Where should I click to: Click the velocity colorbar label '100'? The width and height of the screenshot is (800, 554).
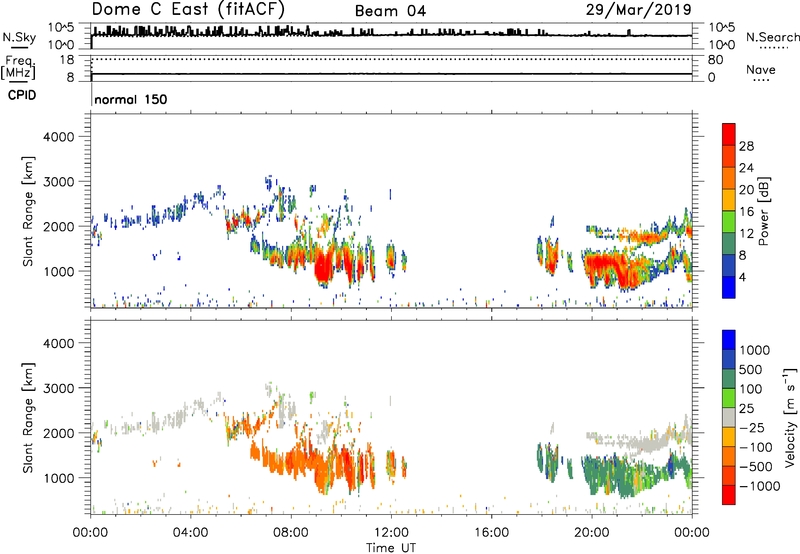[751, 389]
